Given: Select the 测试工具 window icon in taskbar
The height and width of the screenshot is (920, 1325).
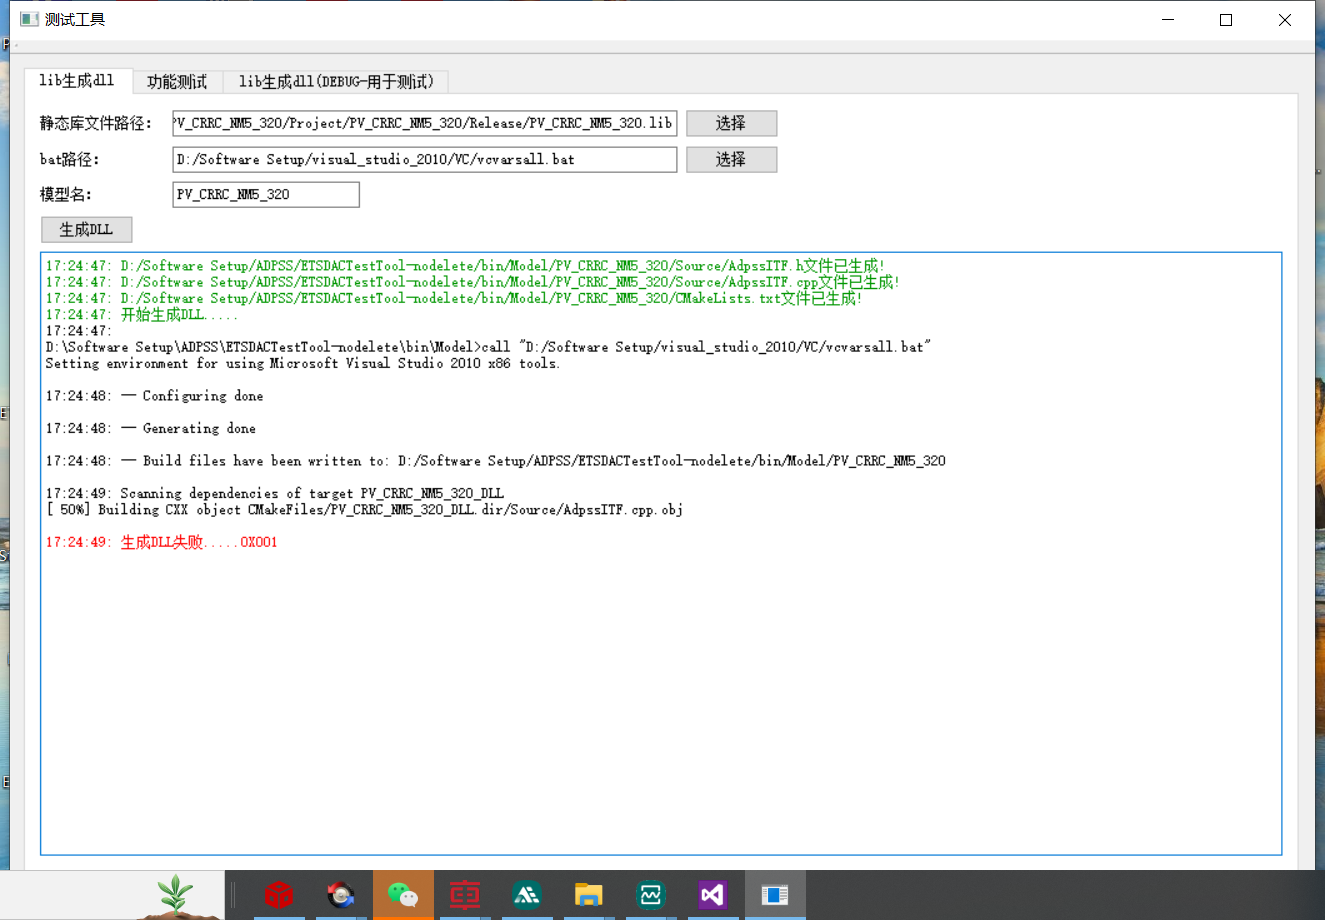Looking at the screenshot, I should (x=775, y=895).
